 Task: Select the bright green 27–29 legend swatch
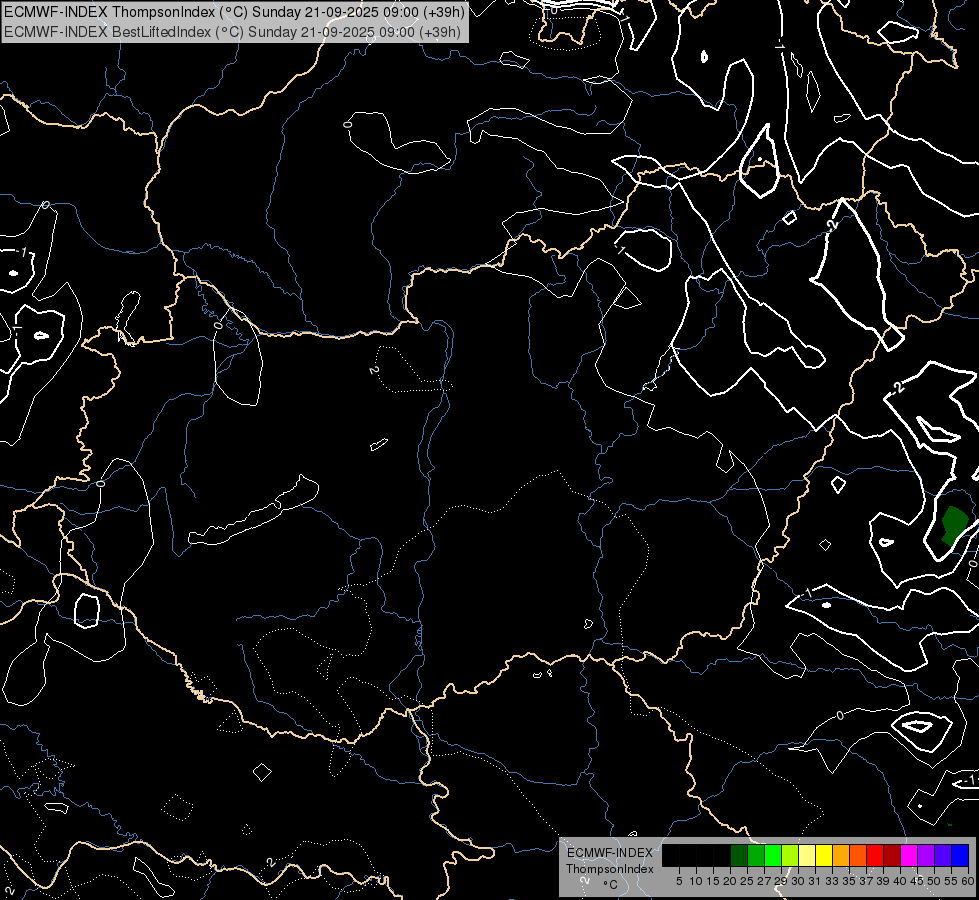point(773,855)
